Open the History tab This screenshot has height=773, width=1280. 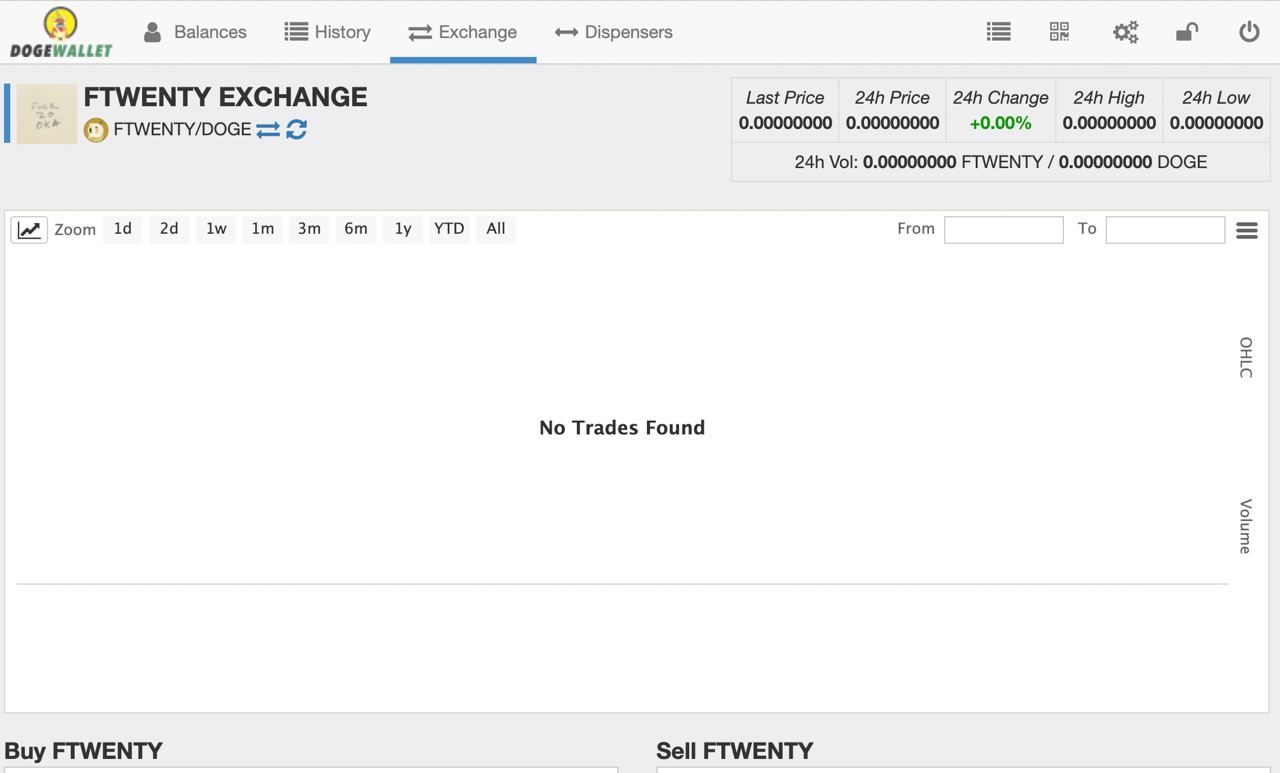[x=327, y=32]
